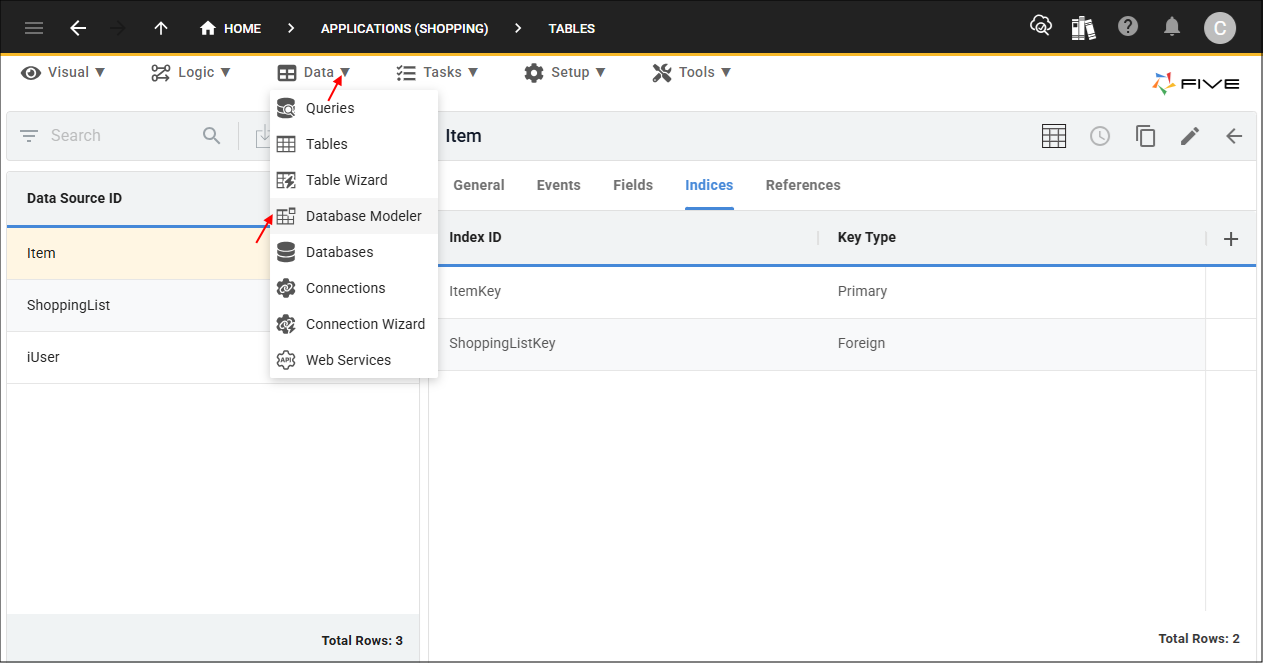Click the edit pencil icon
Screen dimensions: 1263x663
(1189, 135)
